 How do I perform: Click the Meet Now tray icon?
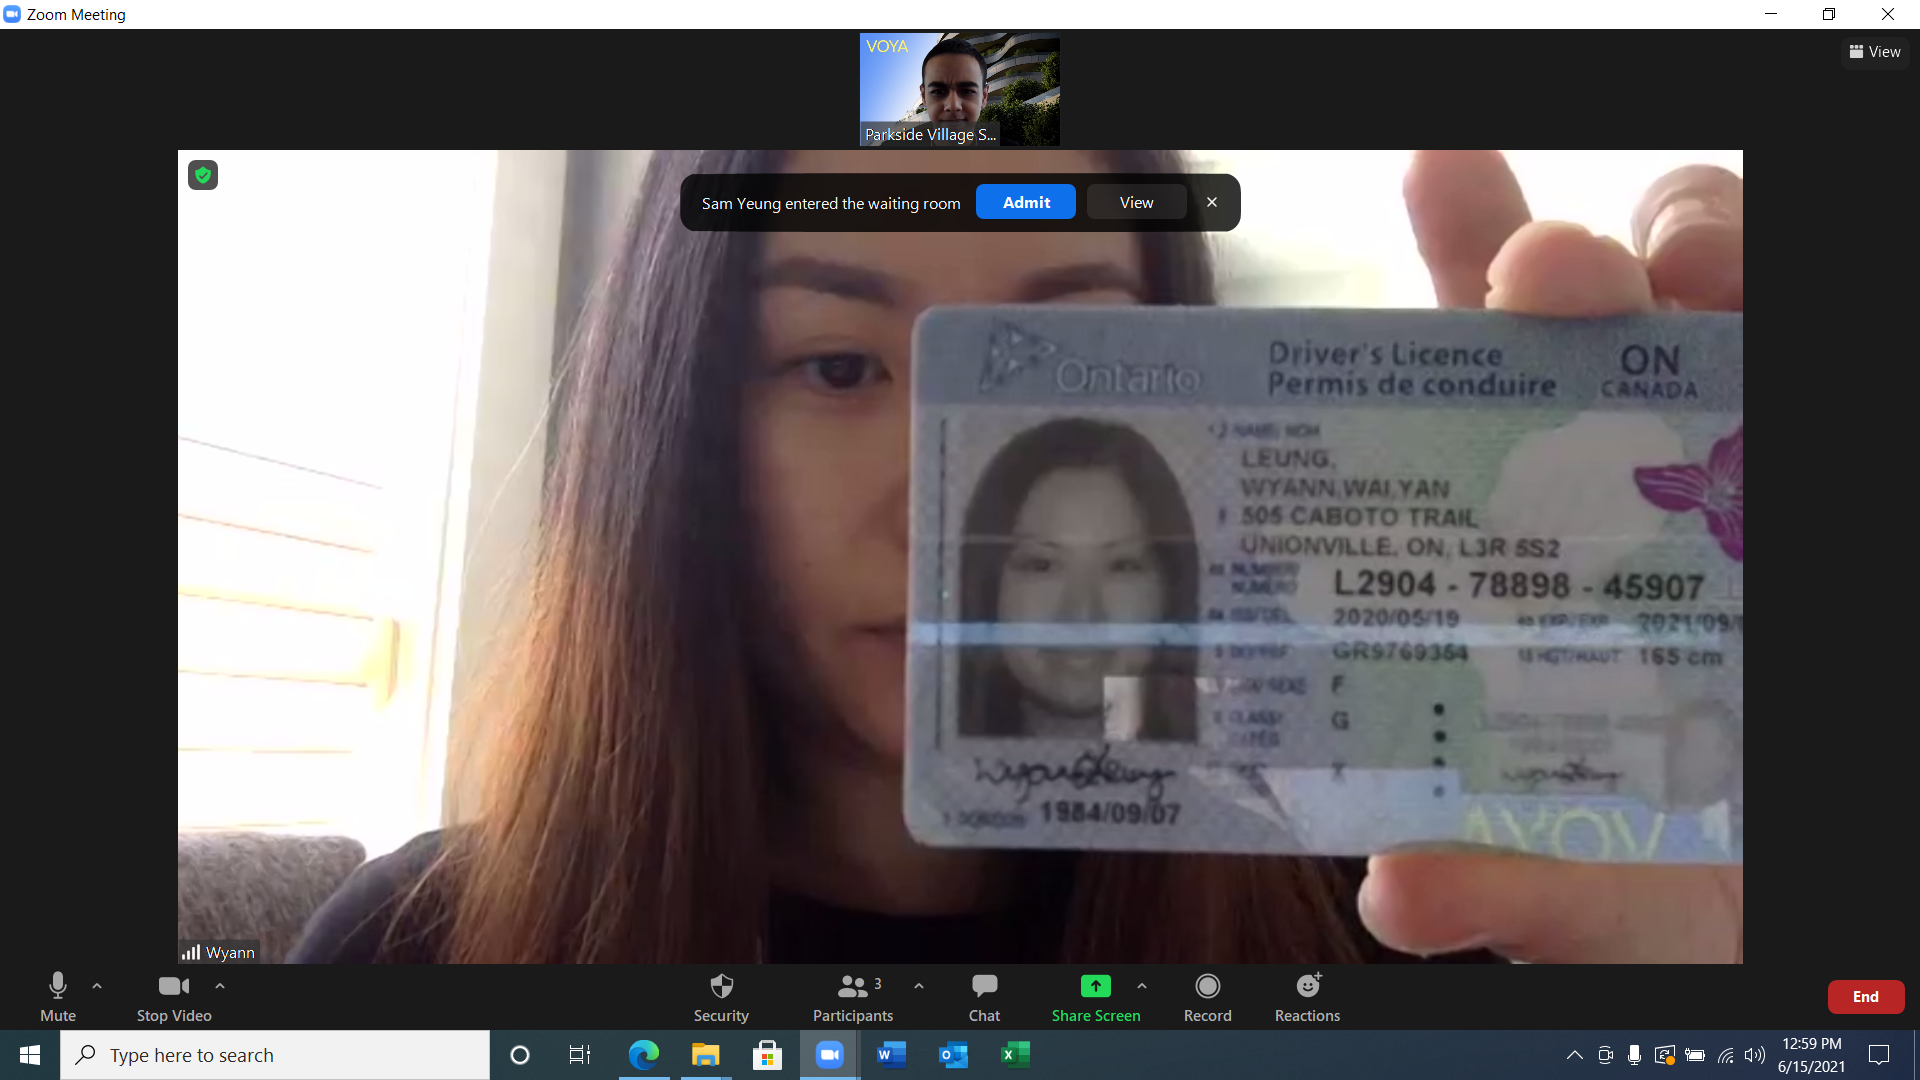point(1605,1055)
